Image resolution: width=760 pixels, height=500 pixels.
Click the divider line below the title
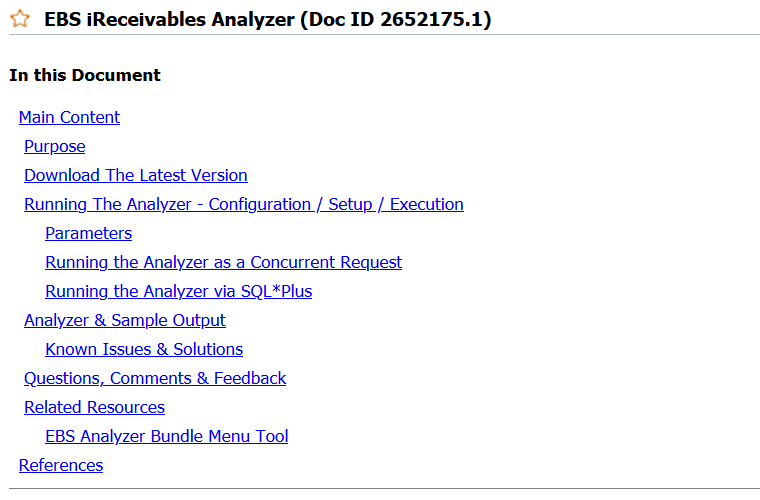click(x=380, y=35)
